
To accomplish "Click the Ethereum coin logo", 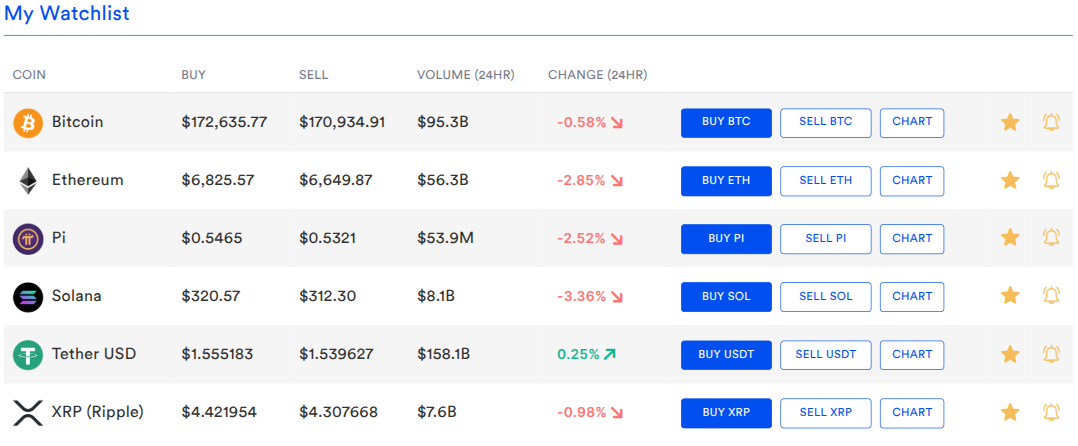I will (x=28, y=181).
